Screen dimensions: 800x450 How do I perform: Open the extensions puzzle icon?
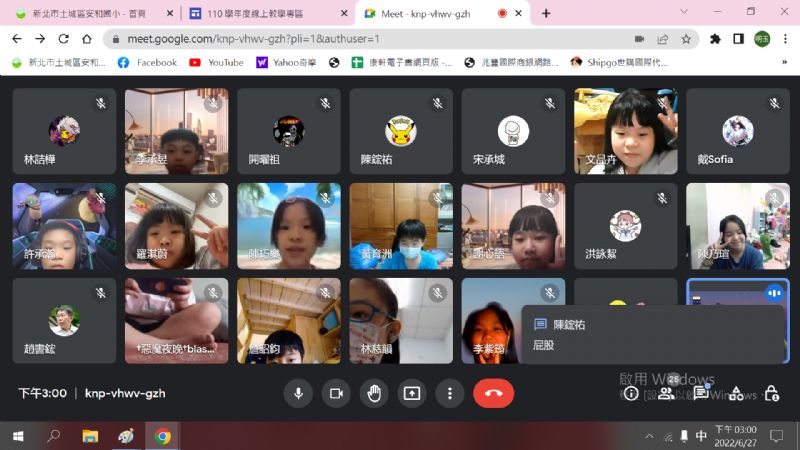[x=715, y=39]
